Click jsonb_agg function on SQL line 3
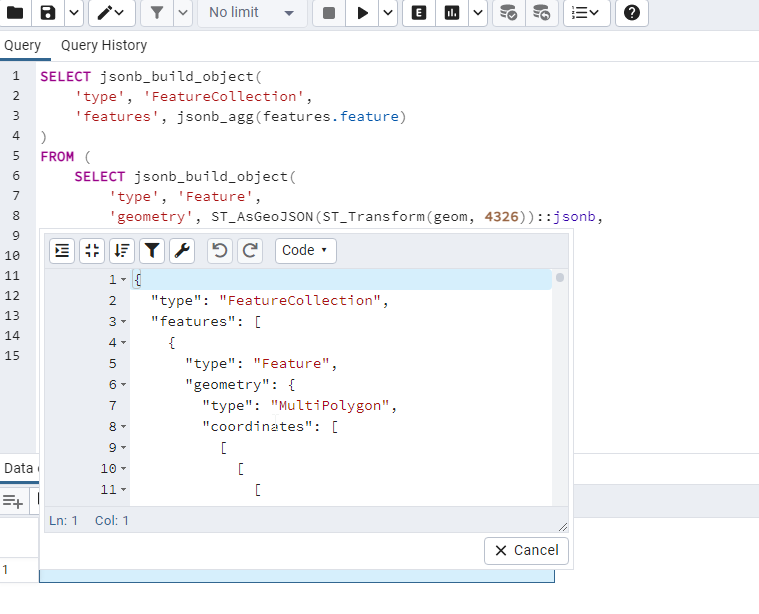 point(215,117)
